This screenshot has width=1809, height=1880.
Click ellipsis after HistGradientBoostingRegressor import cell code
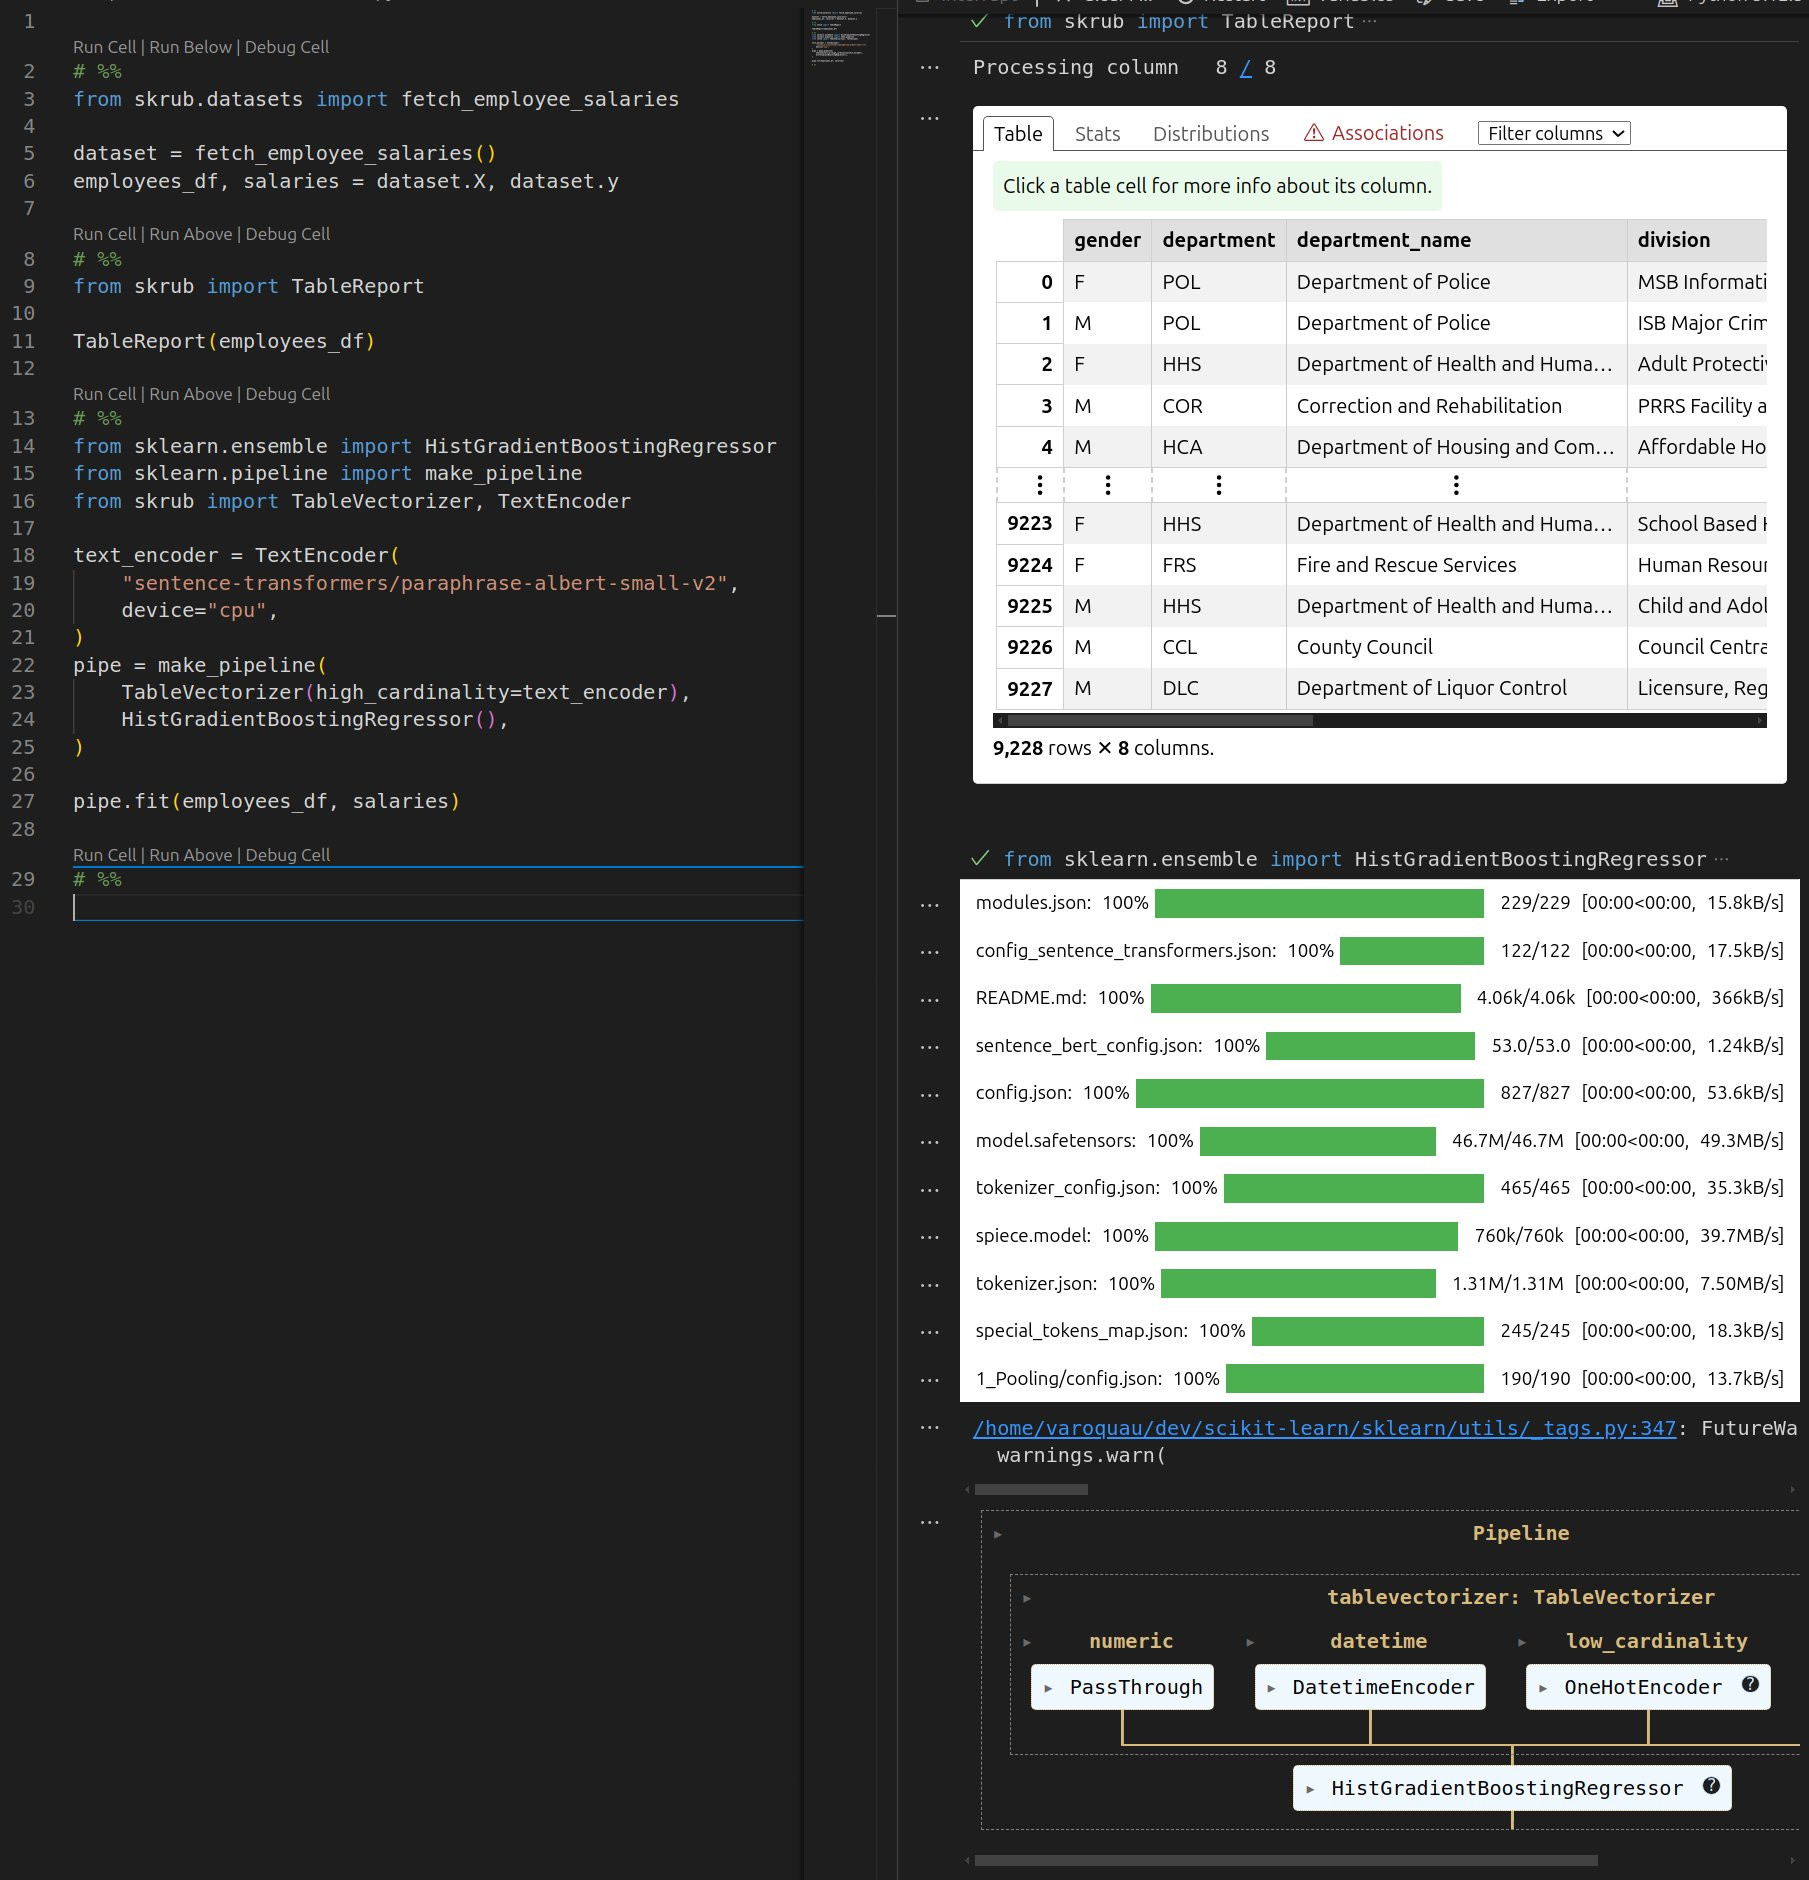[x=1721, y=859]
